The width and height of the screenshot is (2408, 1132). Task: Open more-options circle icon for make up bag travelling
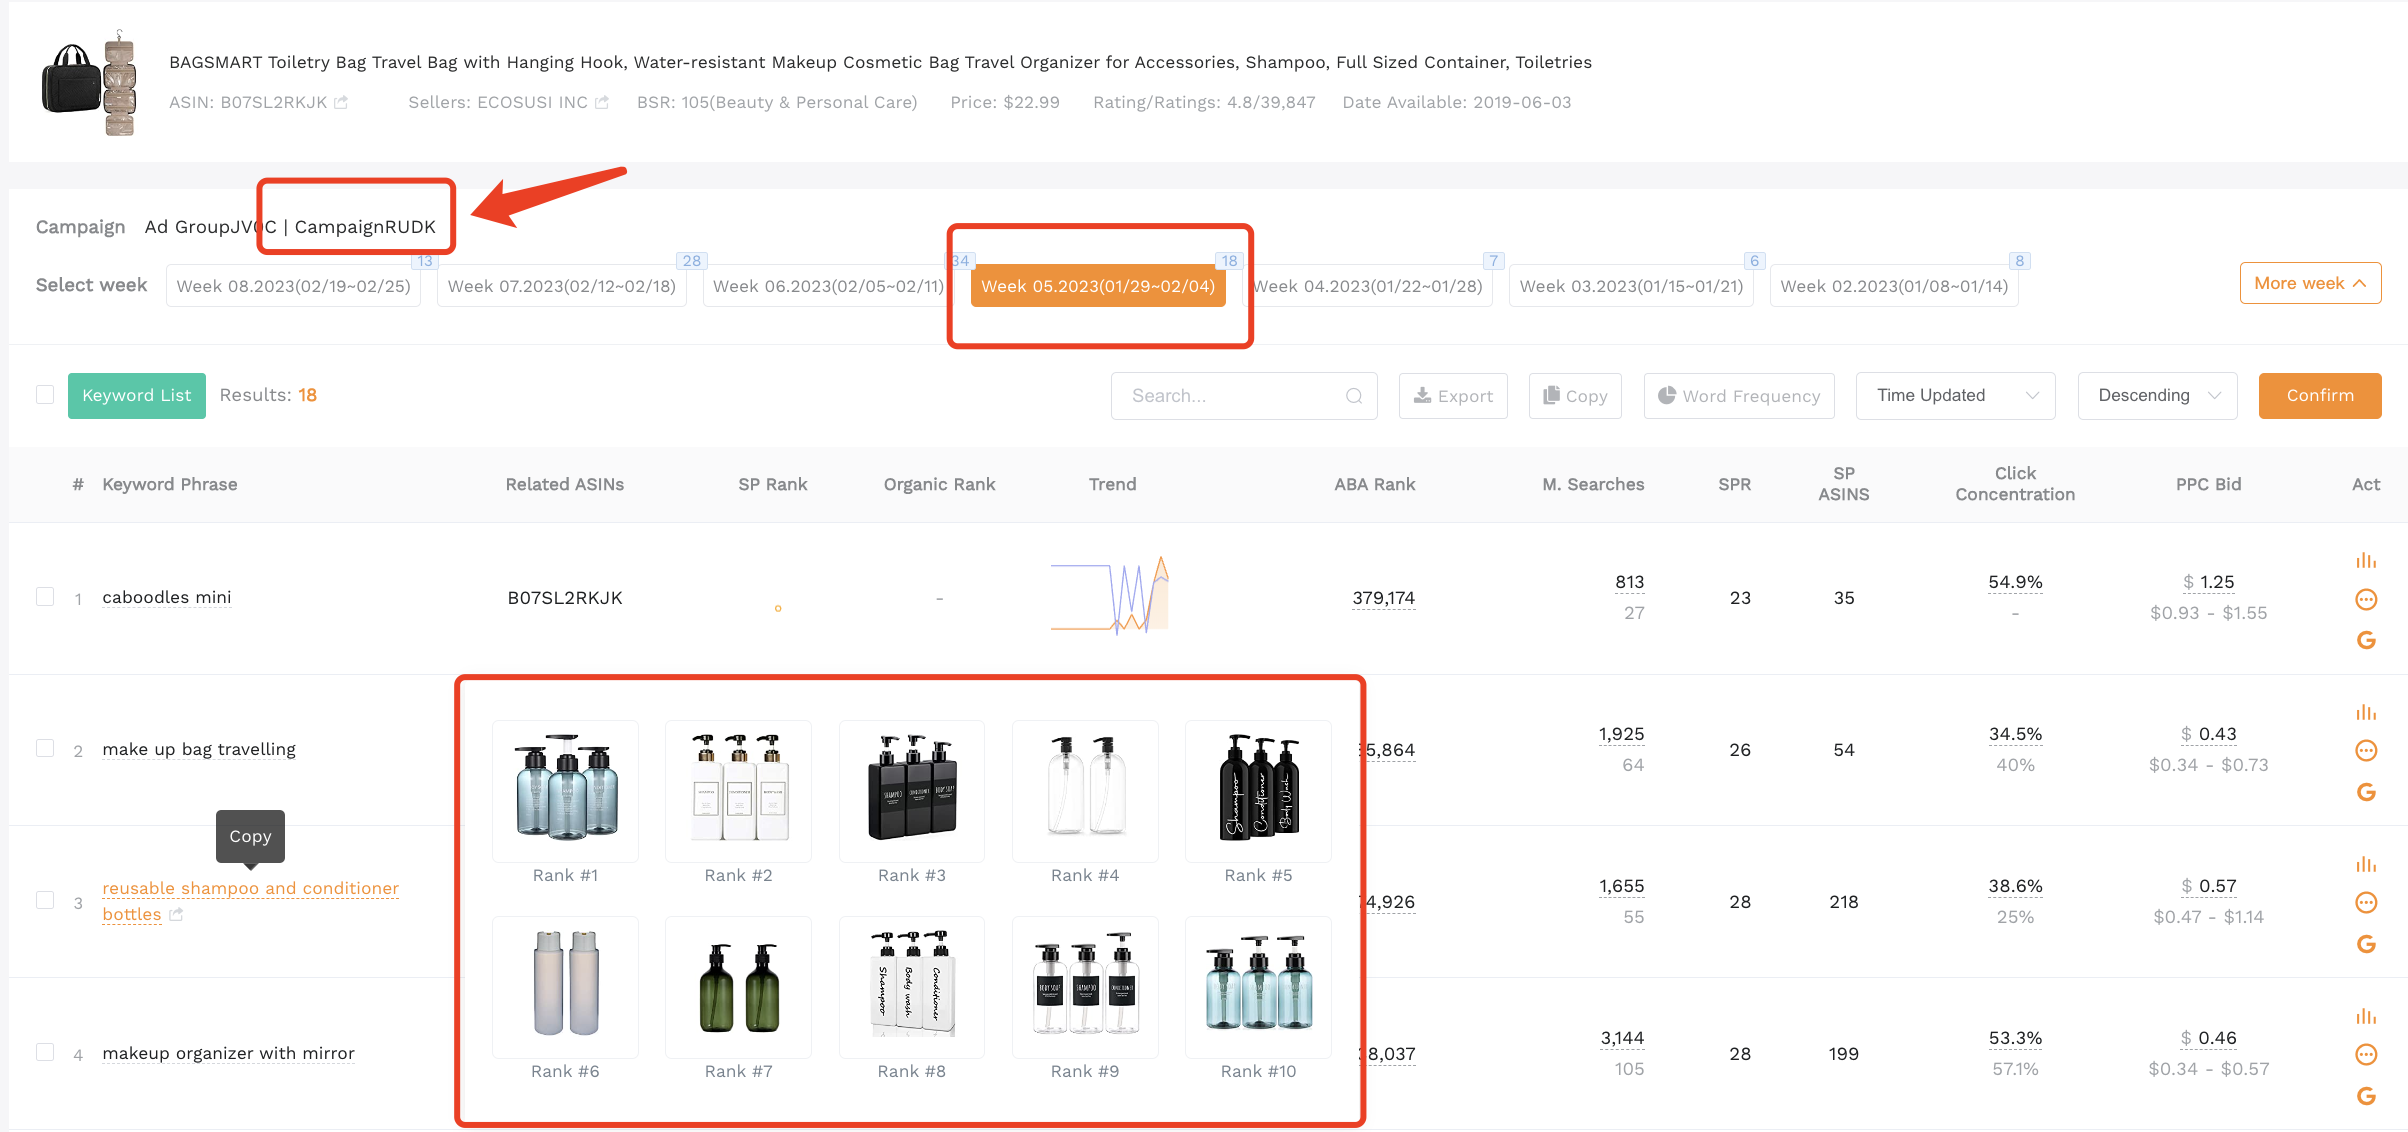pos(2366,750)
